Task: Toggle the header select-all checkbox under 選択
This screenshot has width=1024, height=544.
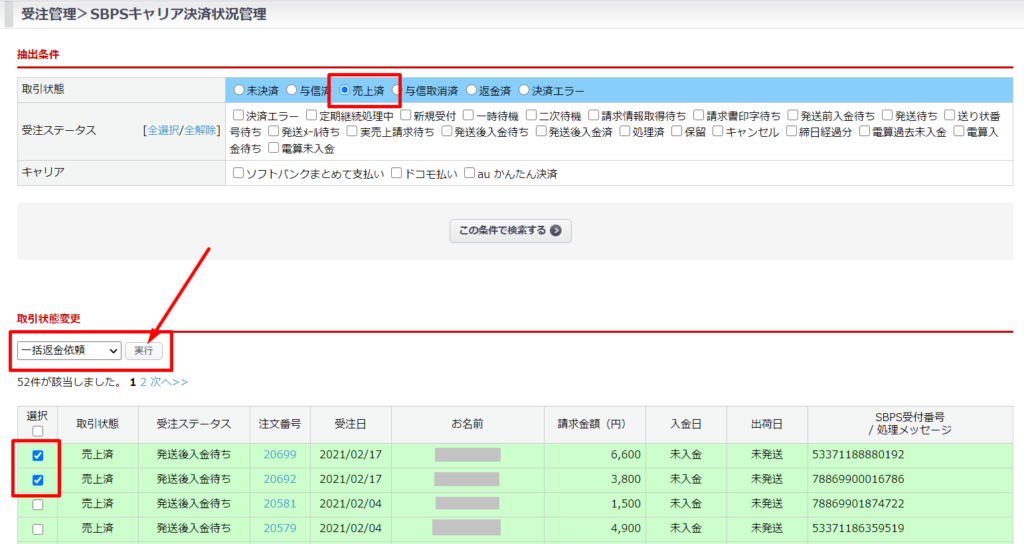Action: click(37, 432)
